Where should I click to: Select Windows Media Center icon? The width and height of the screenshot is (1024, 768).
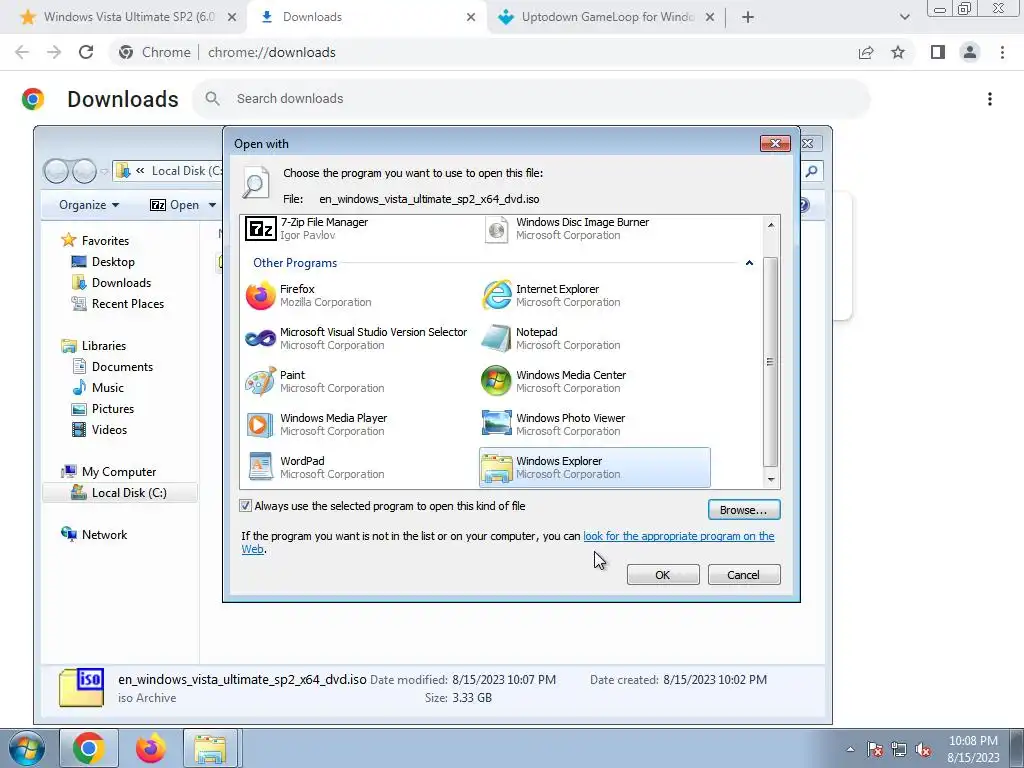[x=496, y=381]
